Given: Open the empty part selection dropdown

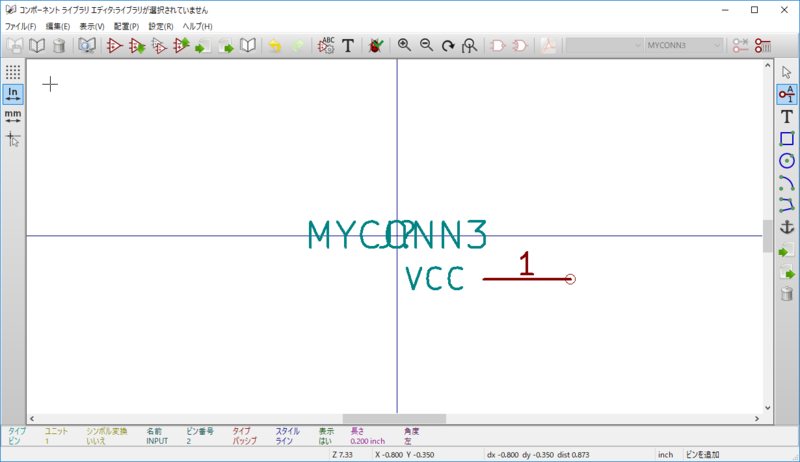Looking at the screenshot, I should click(x=604, y=45).
